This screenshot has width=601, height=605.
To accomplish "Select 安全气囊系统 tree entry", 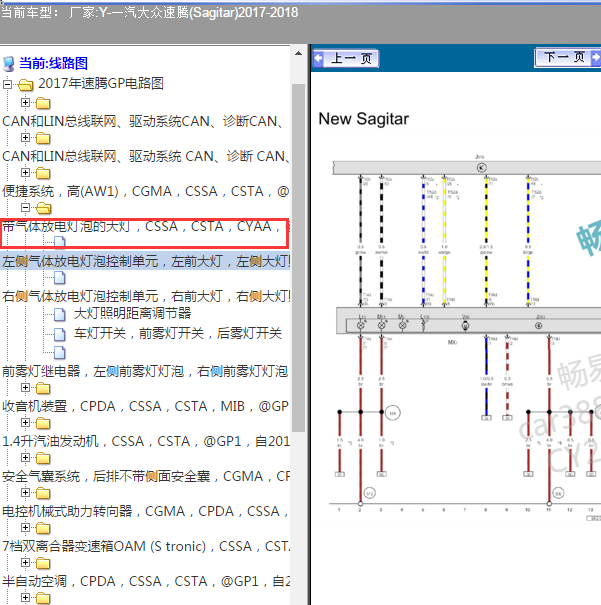I will [145, 476].
